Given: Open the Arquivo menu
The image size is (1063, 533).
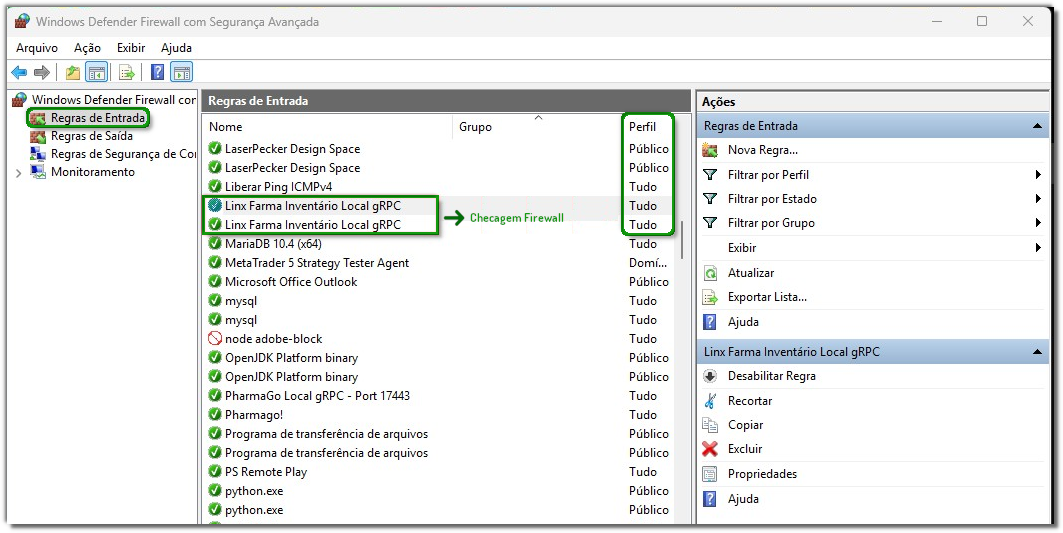Looking at the screenshot, I should (37, 48).
